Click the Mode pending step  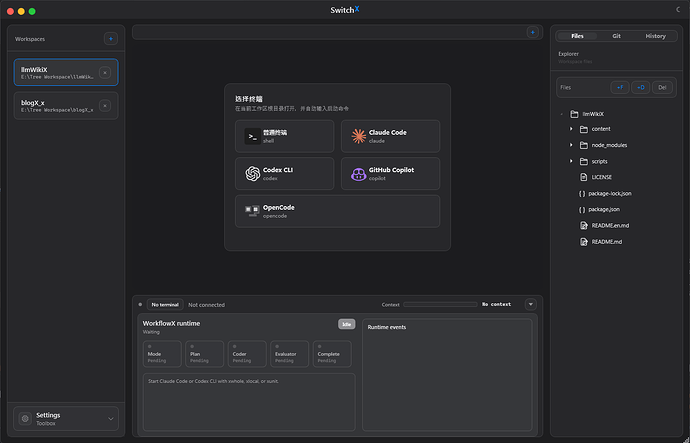[x=162, y=354]
